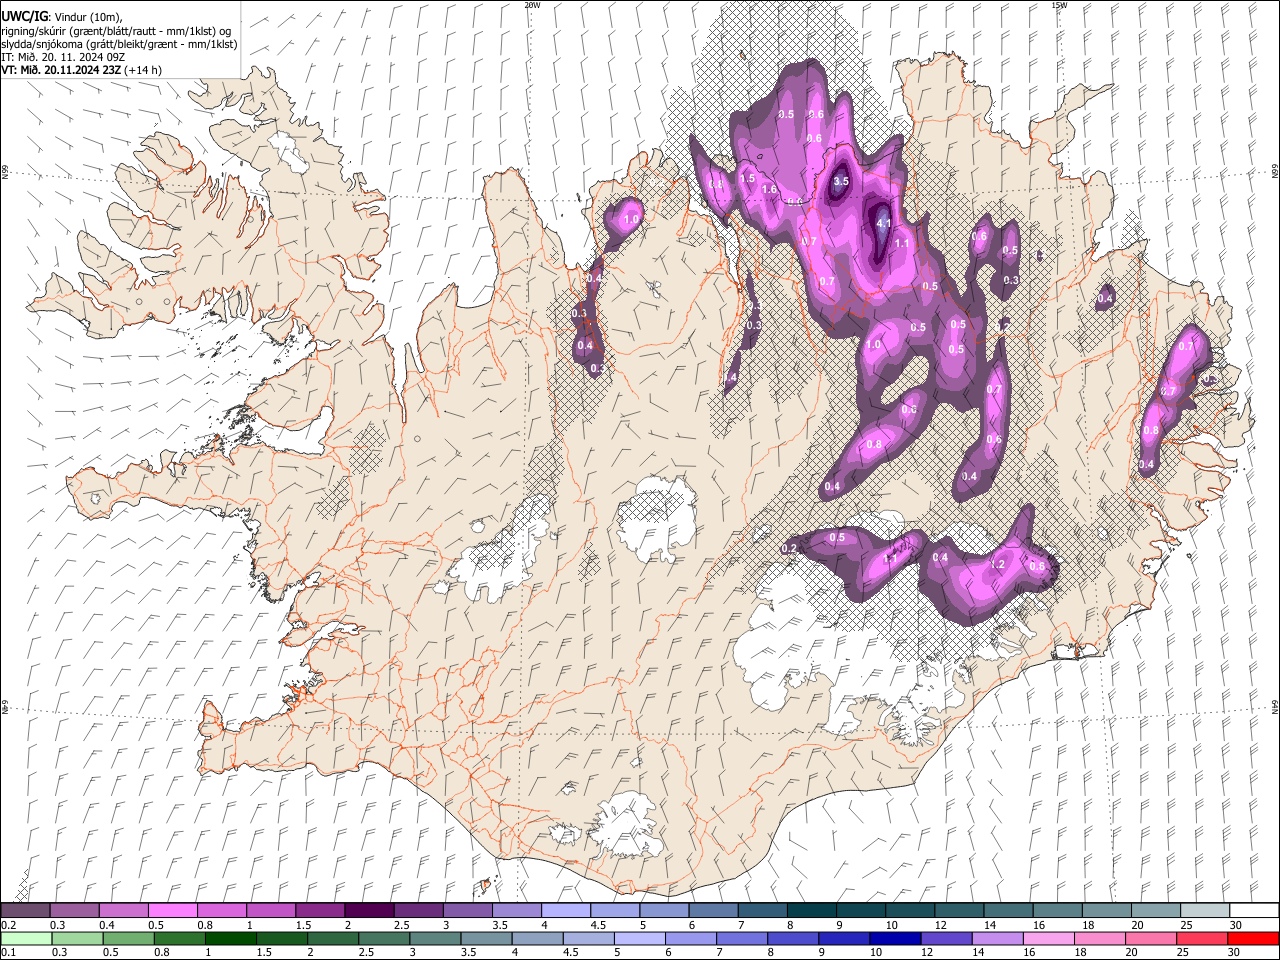This screenshot has height=960, width=1280.
Task: Click the 15W longitude label
Action: 1059,5
